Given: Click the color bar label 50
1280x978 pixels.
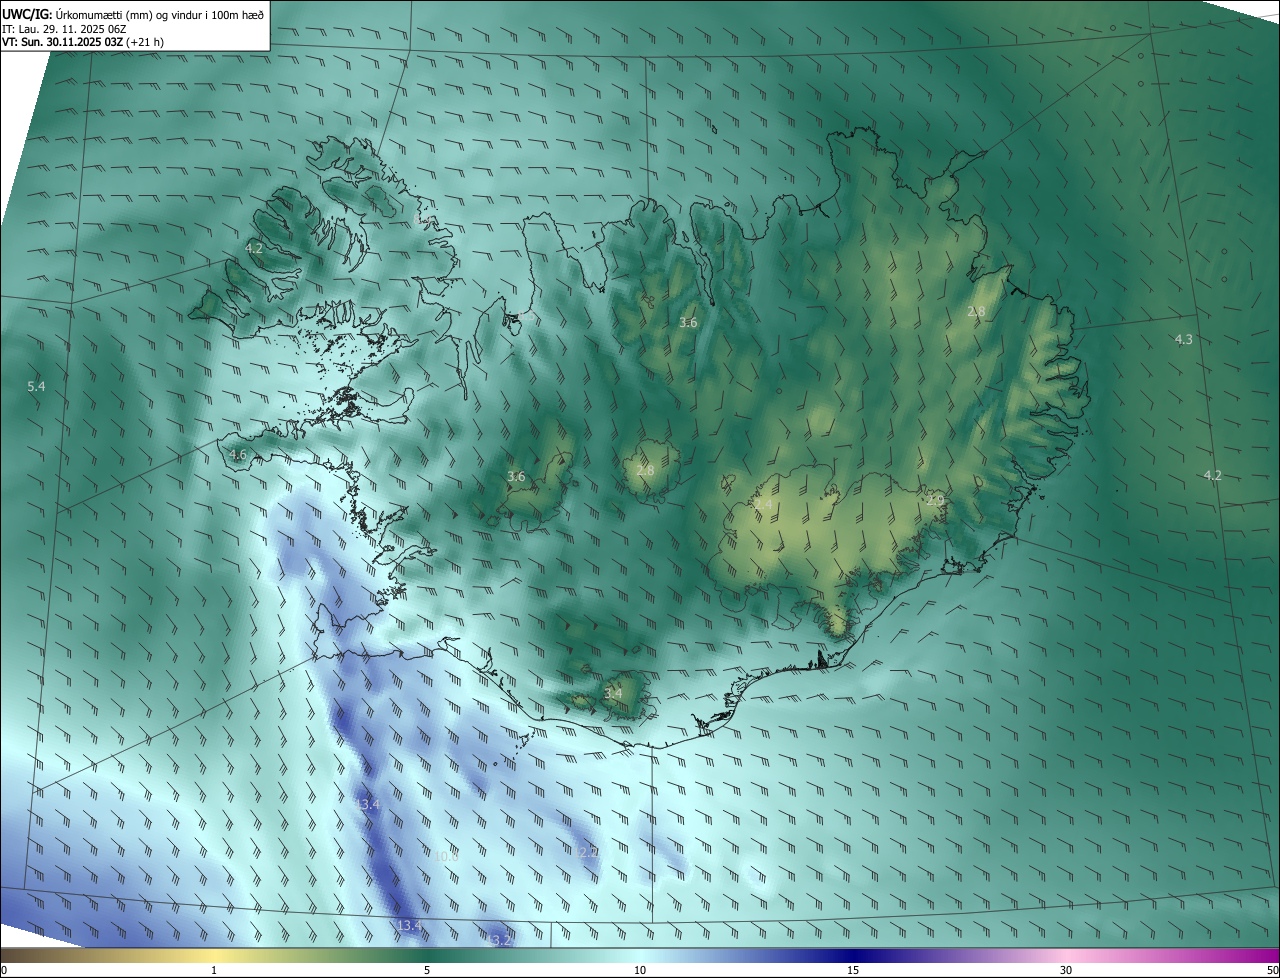Looking at the screenshot, I should pos(1272,970).
